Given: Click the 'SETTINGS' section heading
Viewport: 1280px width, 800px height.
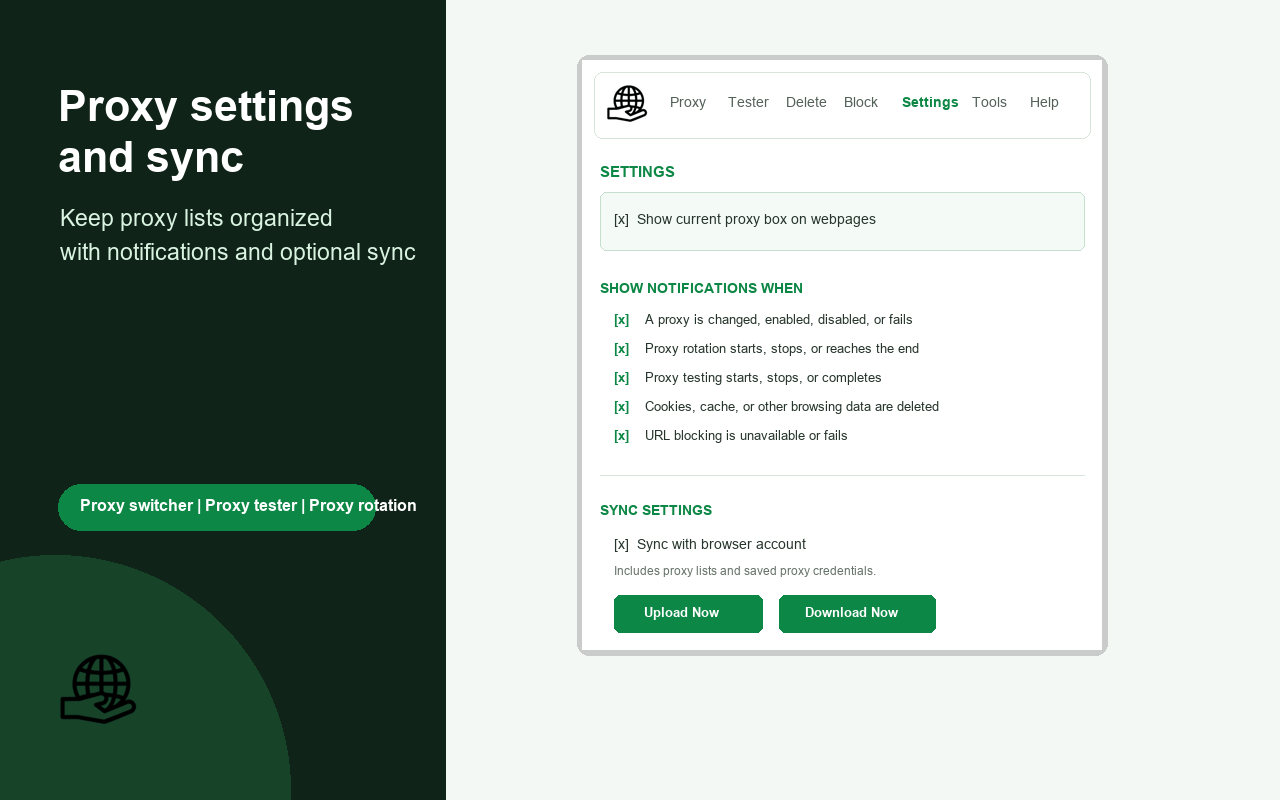Looking at the screenshot, I should 637,172.
